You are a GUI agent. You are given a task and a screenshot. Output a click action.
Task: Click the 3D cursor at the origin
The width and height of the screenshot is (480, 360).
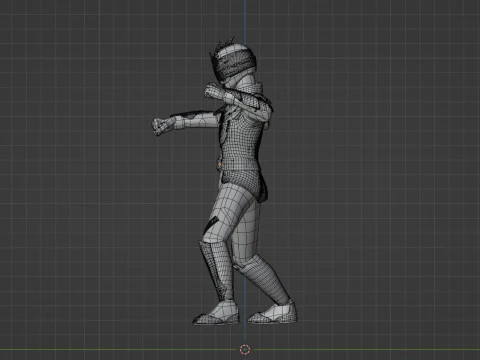click(245, 350)
